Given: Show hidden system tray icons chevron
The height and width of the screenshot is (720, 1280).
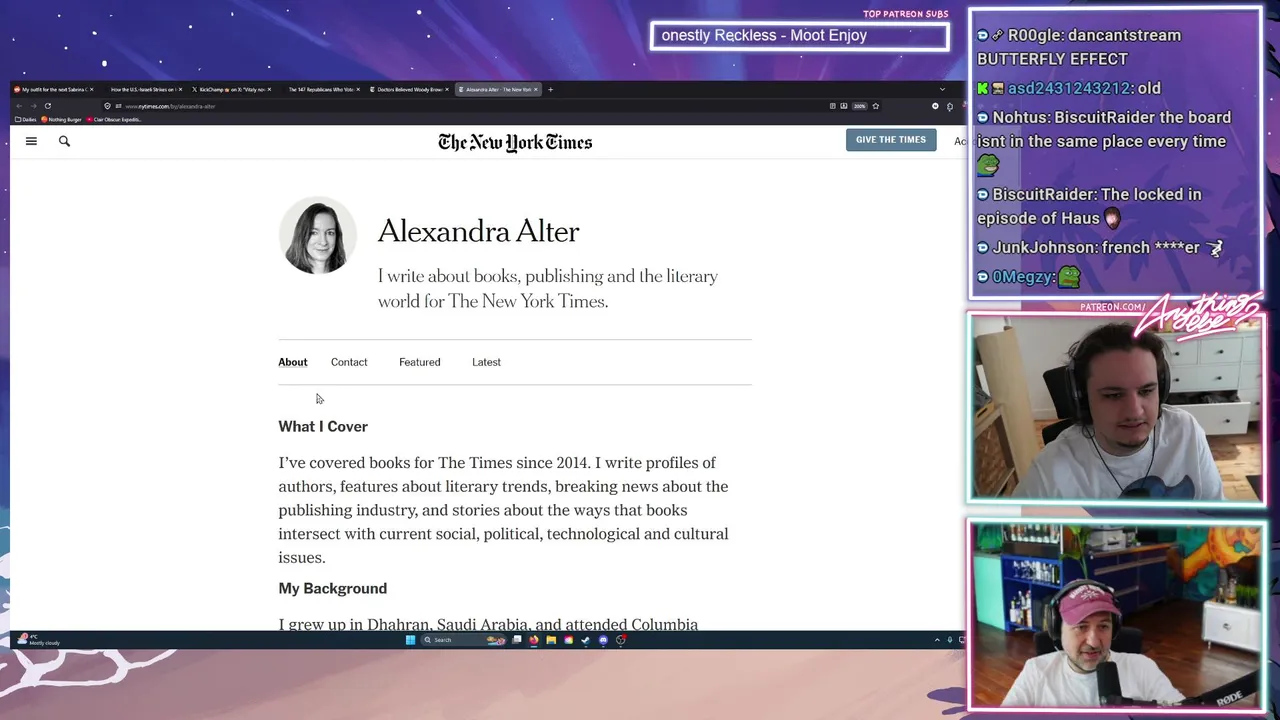Looking at the screenshot, I should [x=937, y=640].
